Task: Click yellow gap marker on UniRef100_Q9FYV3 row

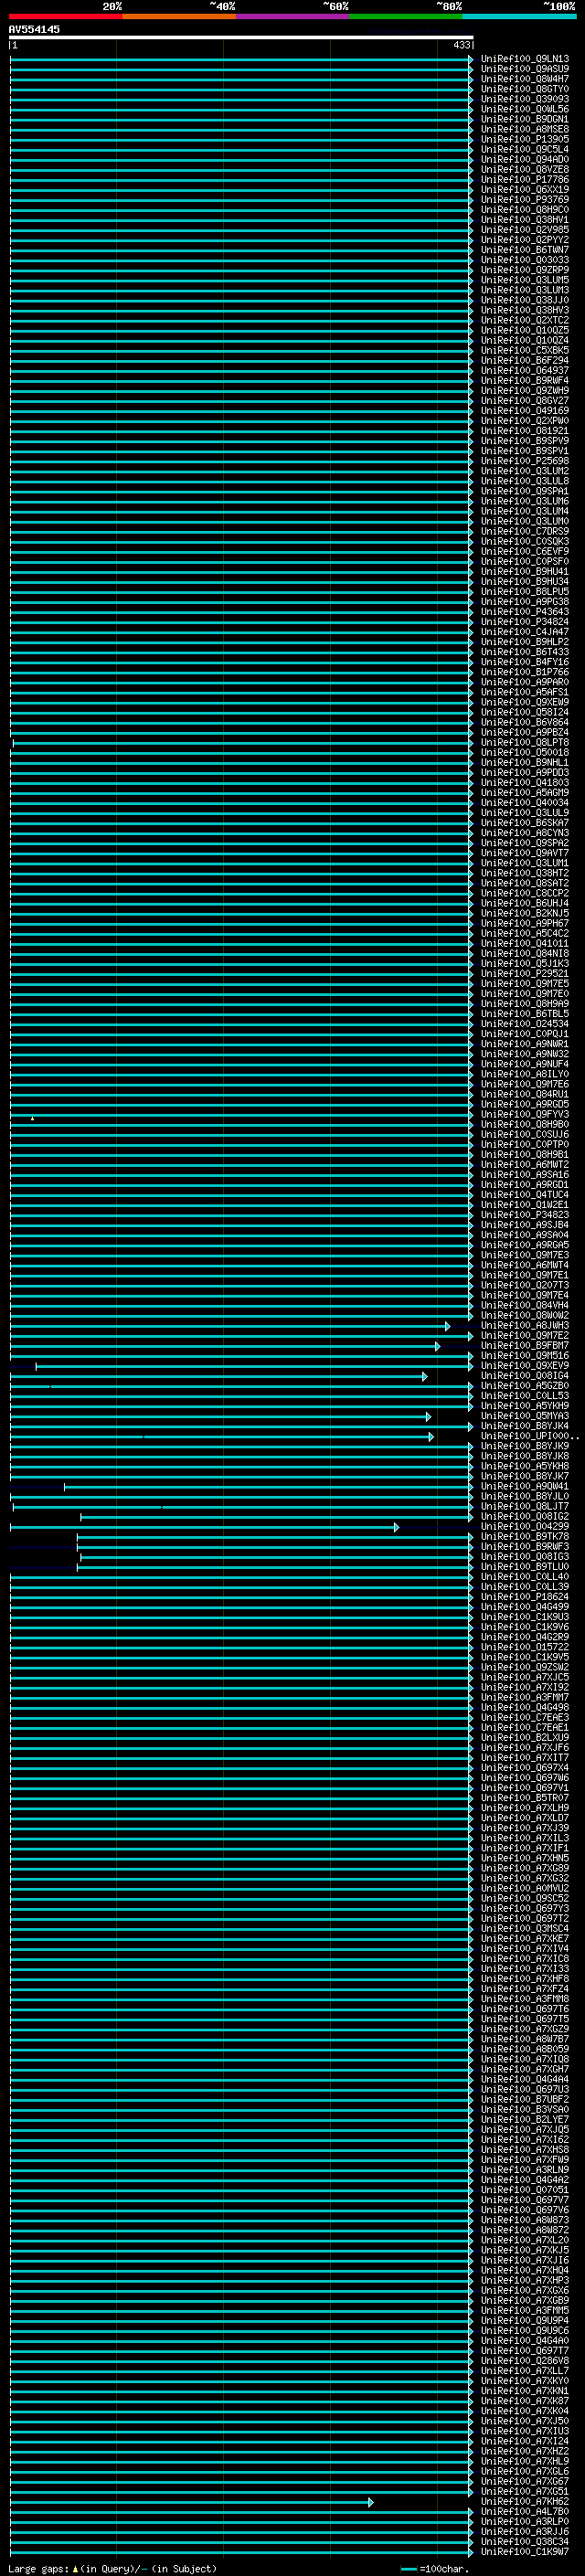Action: (32, 1118)
